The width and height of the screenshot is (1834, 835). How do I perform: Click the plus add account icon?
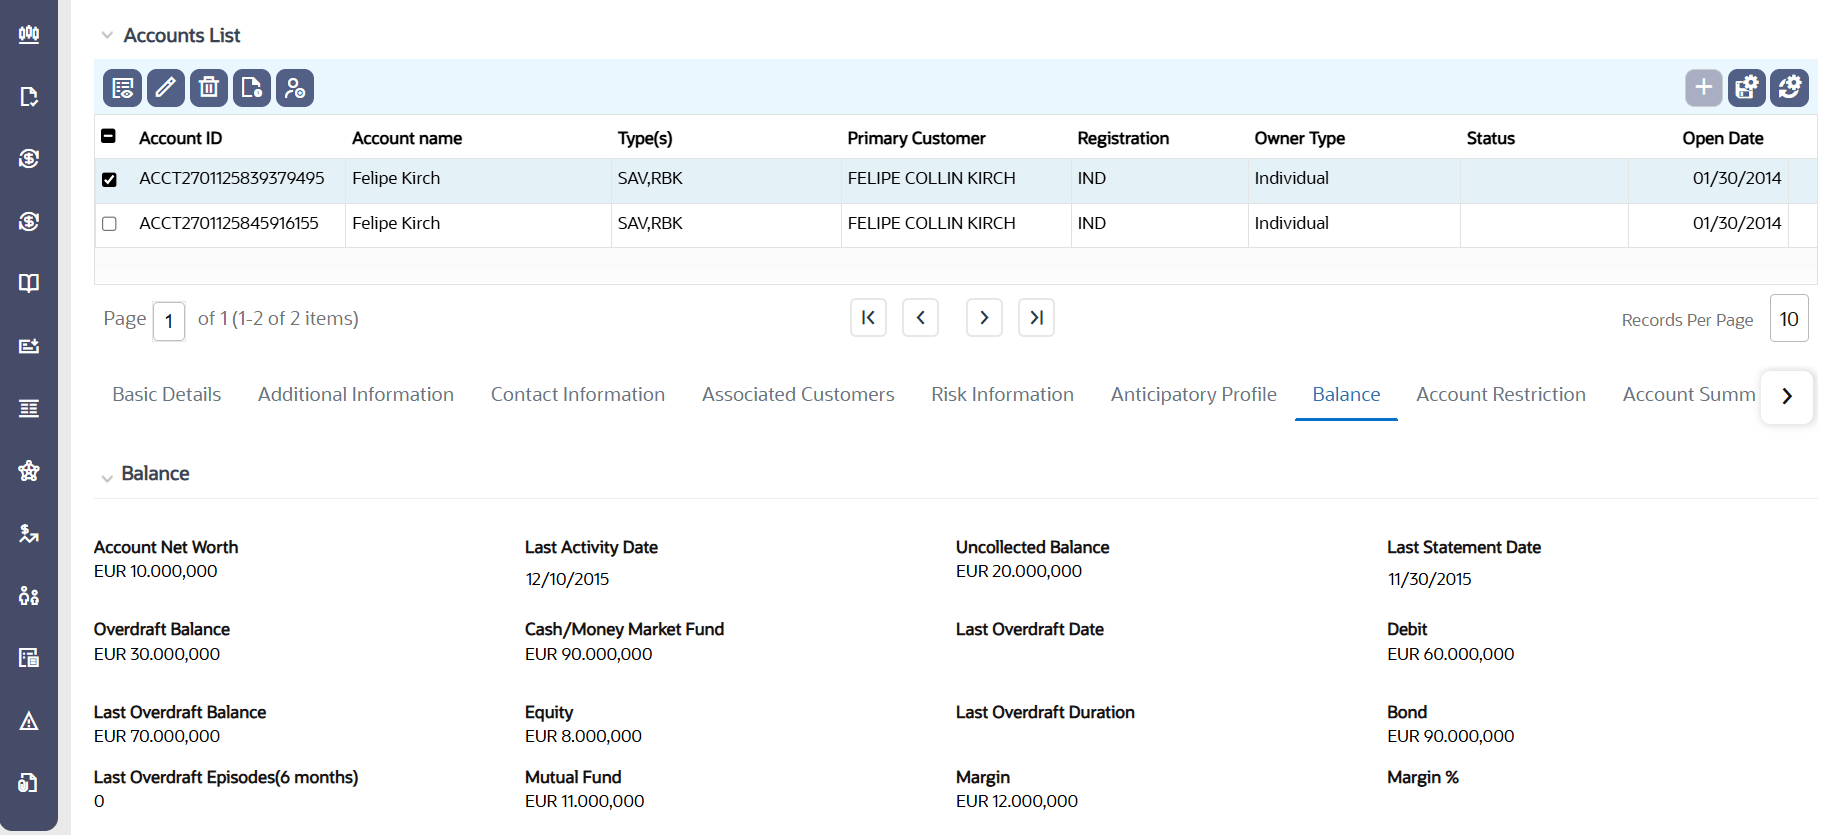(1704, 88)
